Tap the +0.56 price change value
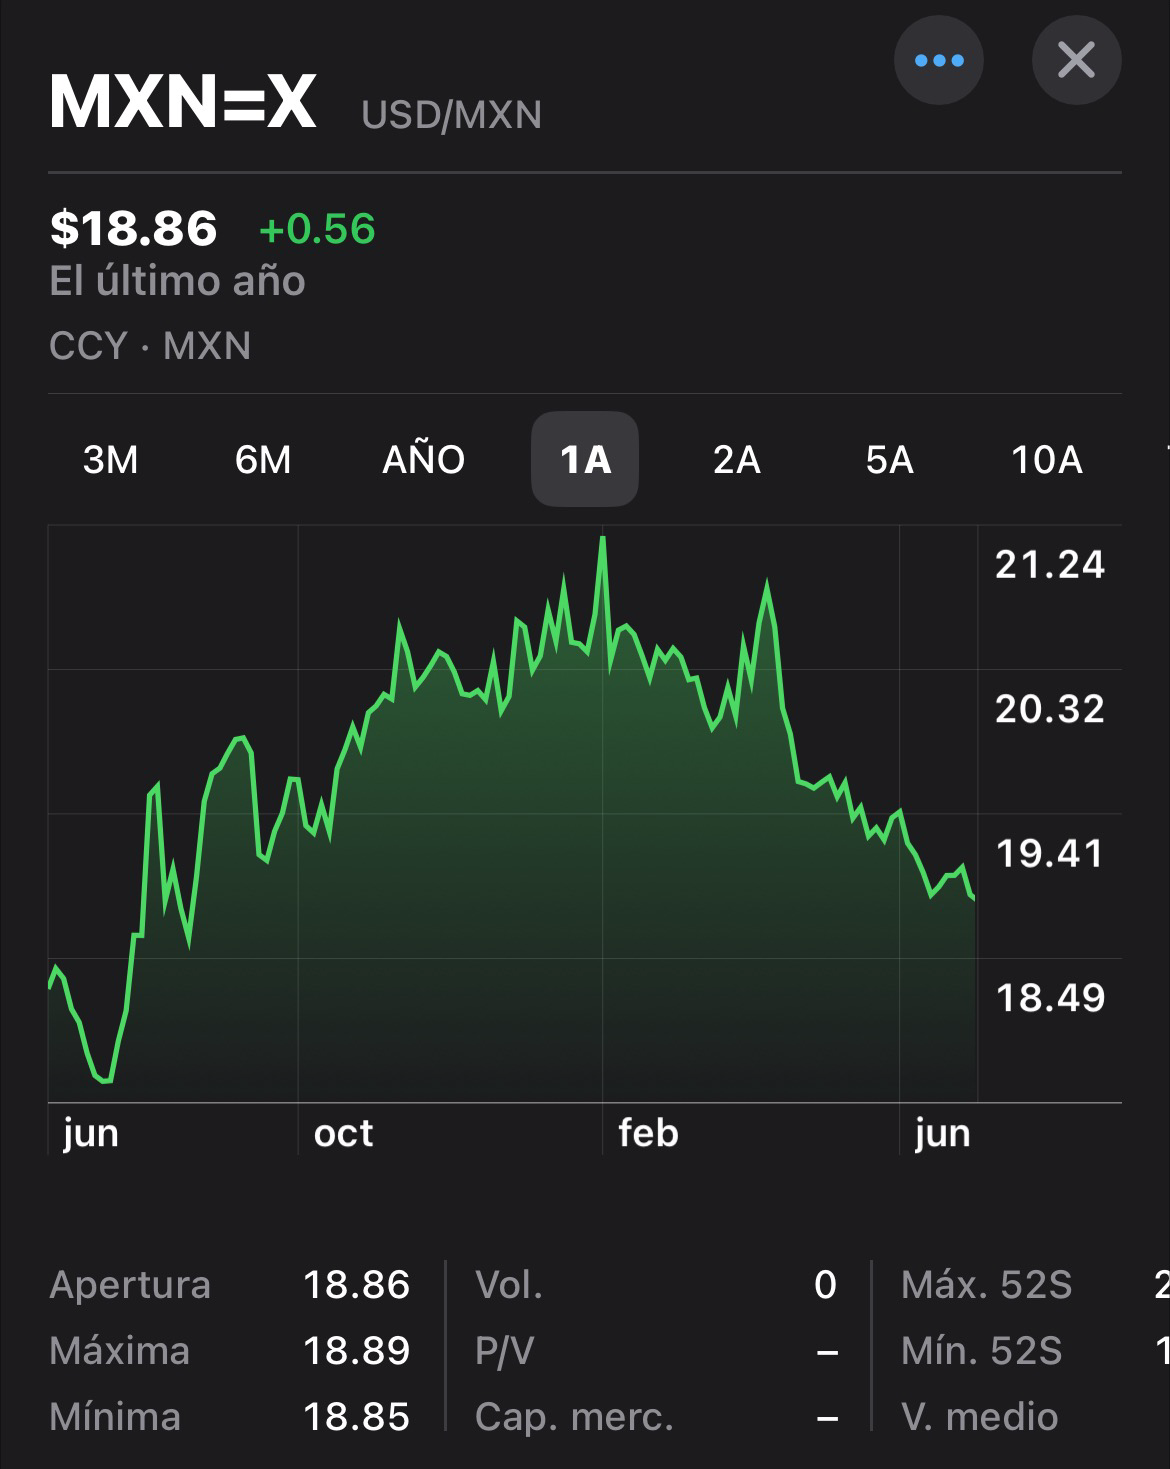1170x1469 pixels. (317, 229)
